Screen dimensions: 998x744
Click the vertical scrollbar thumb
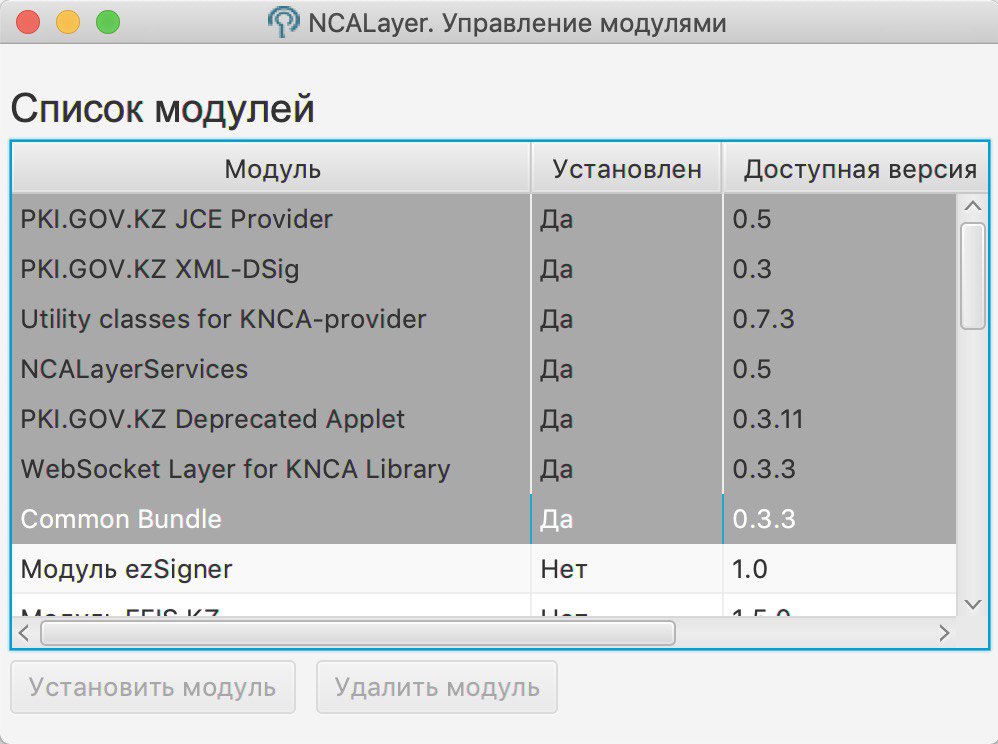pyautogui.click(x=973, y=276)
